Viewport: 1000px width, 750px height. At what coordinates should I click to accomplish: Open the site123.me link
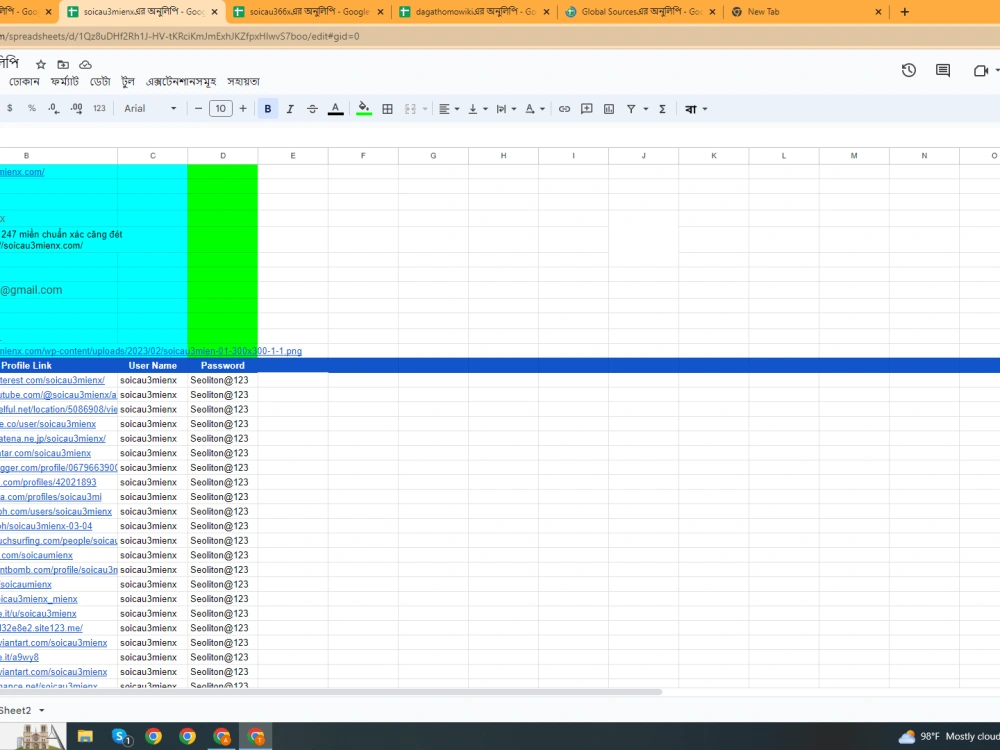[x=41, y=628]
